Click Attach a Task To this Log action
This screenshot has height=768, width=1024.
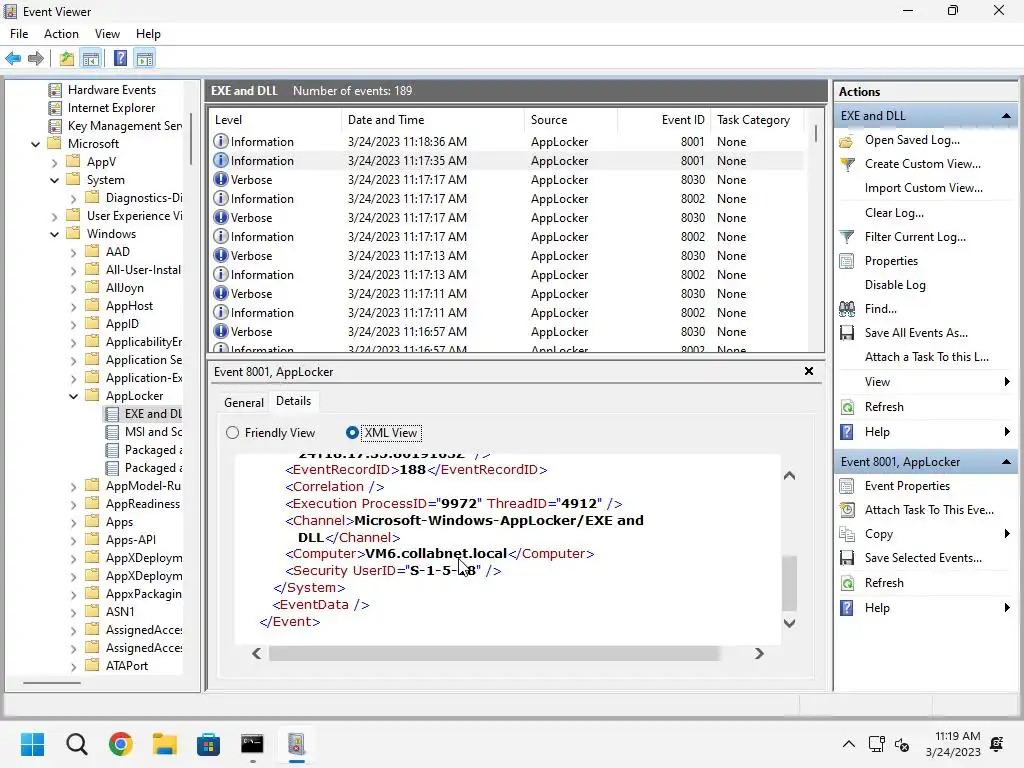(x=927, y=357)
